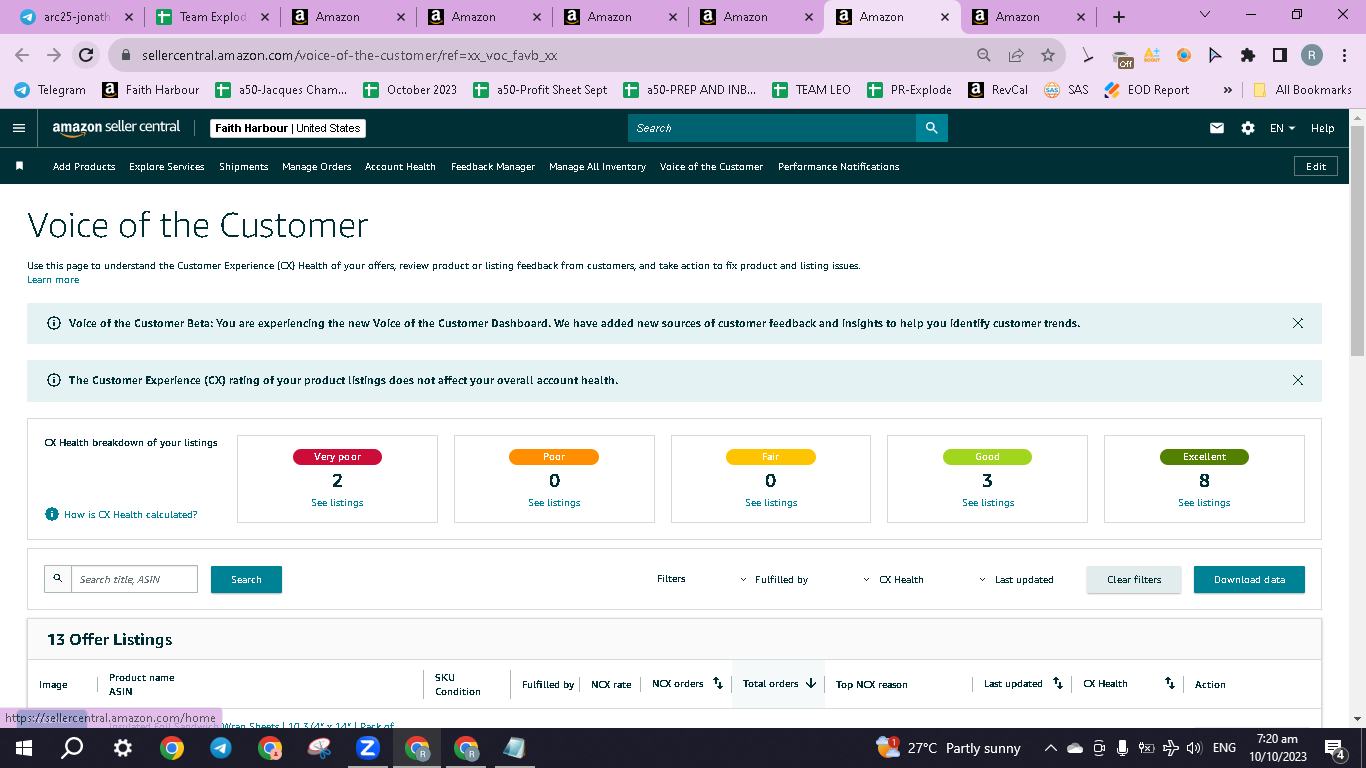Viewport: 1366px width, 768px height.
Task: Open a new browser tab with the plus icon
Action: pyautogui.click(x=1119, y=17)
